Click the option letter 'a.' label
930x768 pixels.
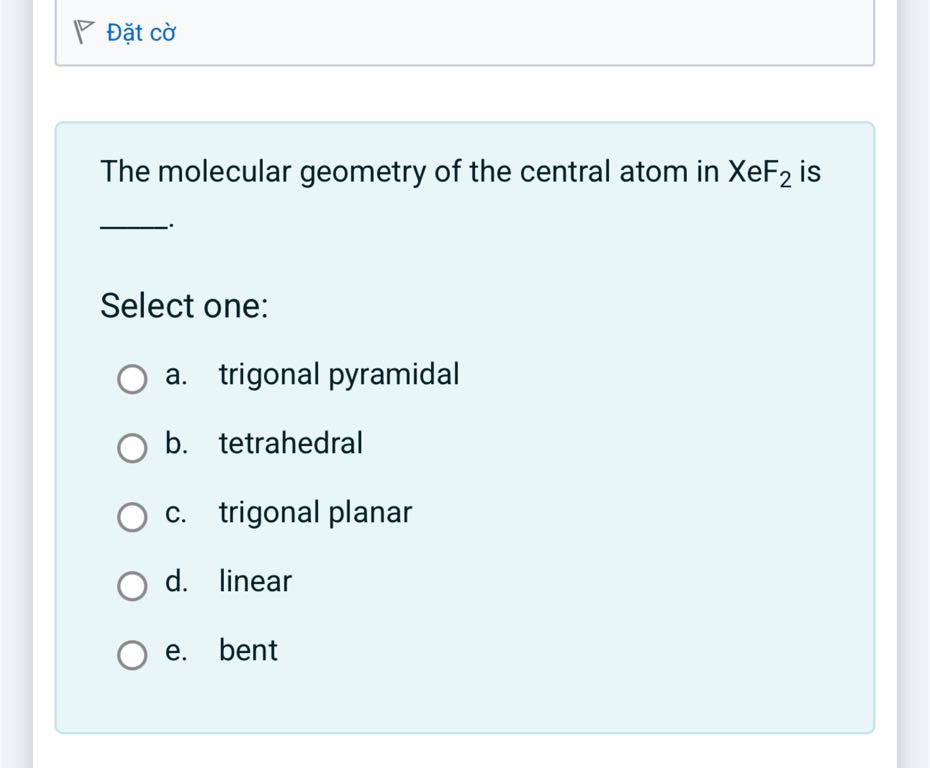coord(177,375)
